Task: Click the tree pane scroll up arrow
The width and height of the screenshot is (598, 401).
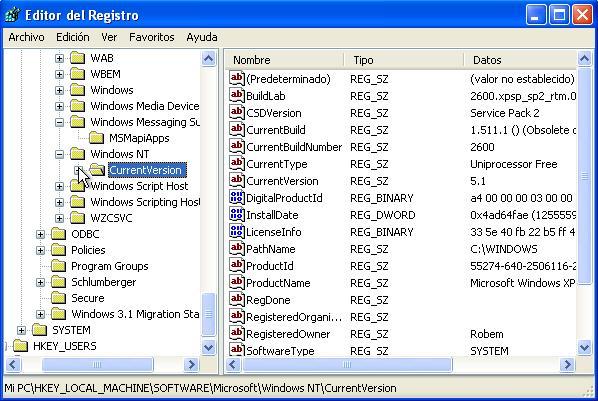Action: pos(209,58)
